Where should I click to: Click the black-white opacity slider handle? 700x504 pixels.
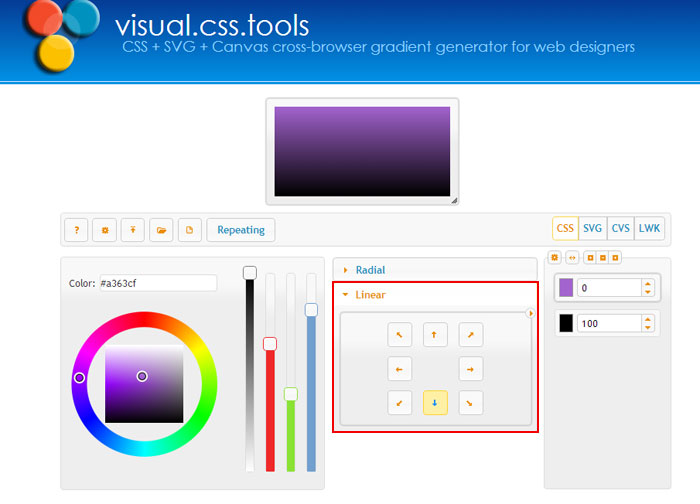[x=250, y=273]
